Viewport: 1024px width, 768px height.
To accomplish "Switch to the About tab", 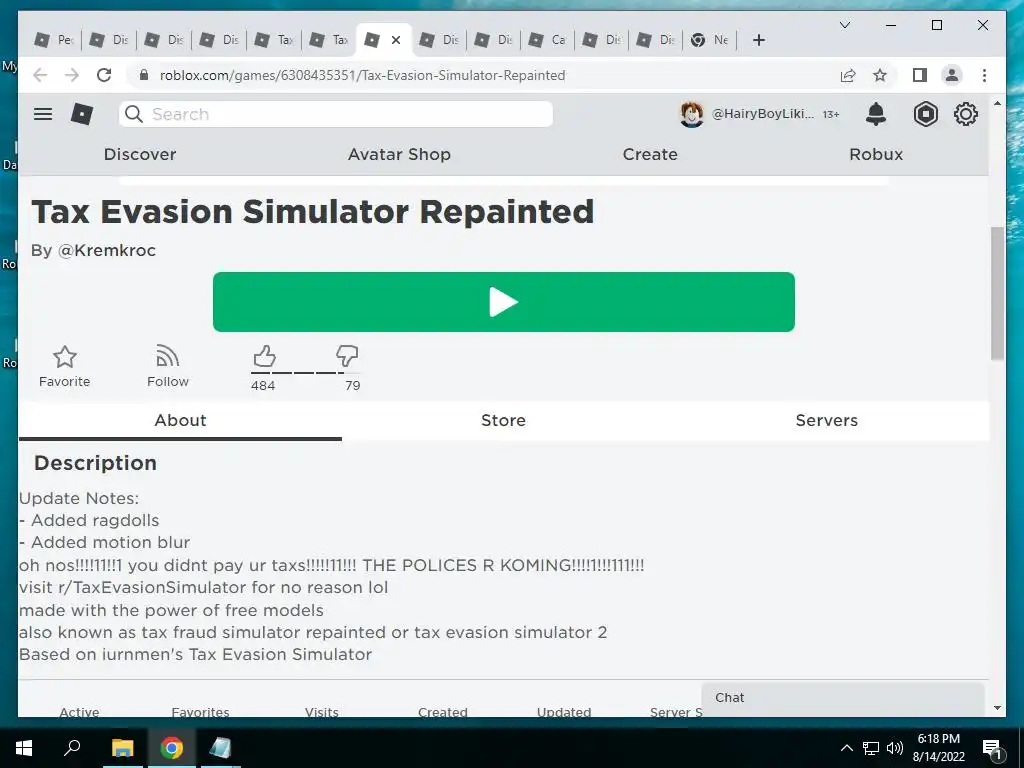I will (x=180, y=421).
